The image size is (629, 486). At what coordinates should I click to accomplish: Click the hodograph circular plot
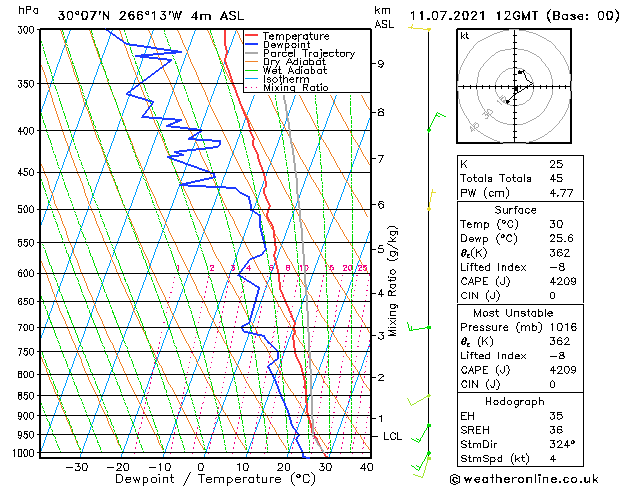pyautogui.click(x=514, y=86)
